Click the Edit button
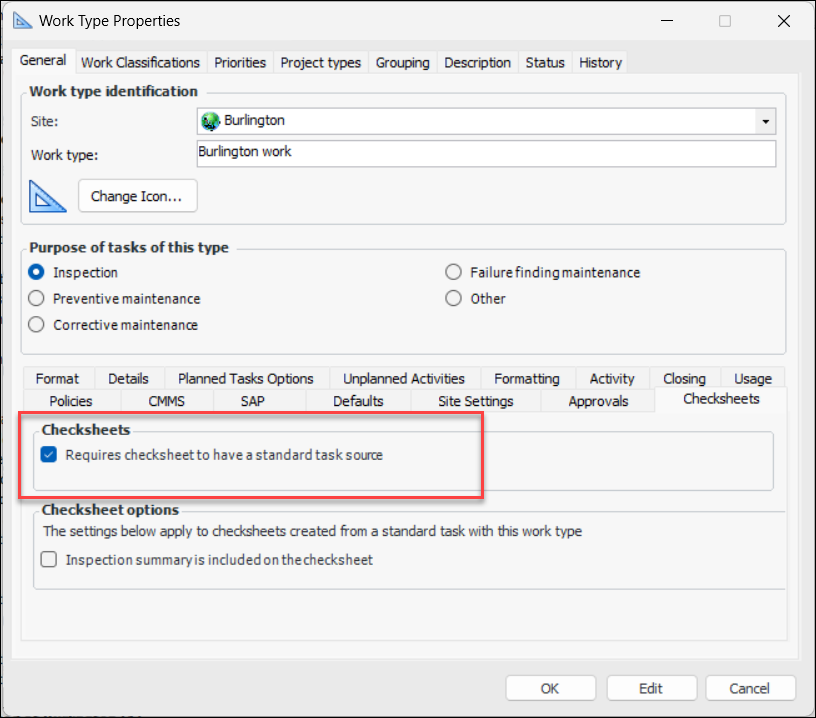The image size is (816, 718). point(651,688)
